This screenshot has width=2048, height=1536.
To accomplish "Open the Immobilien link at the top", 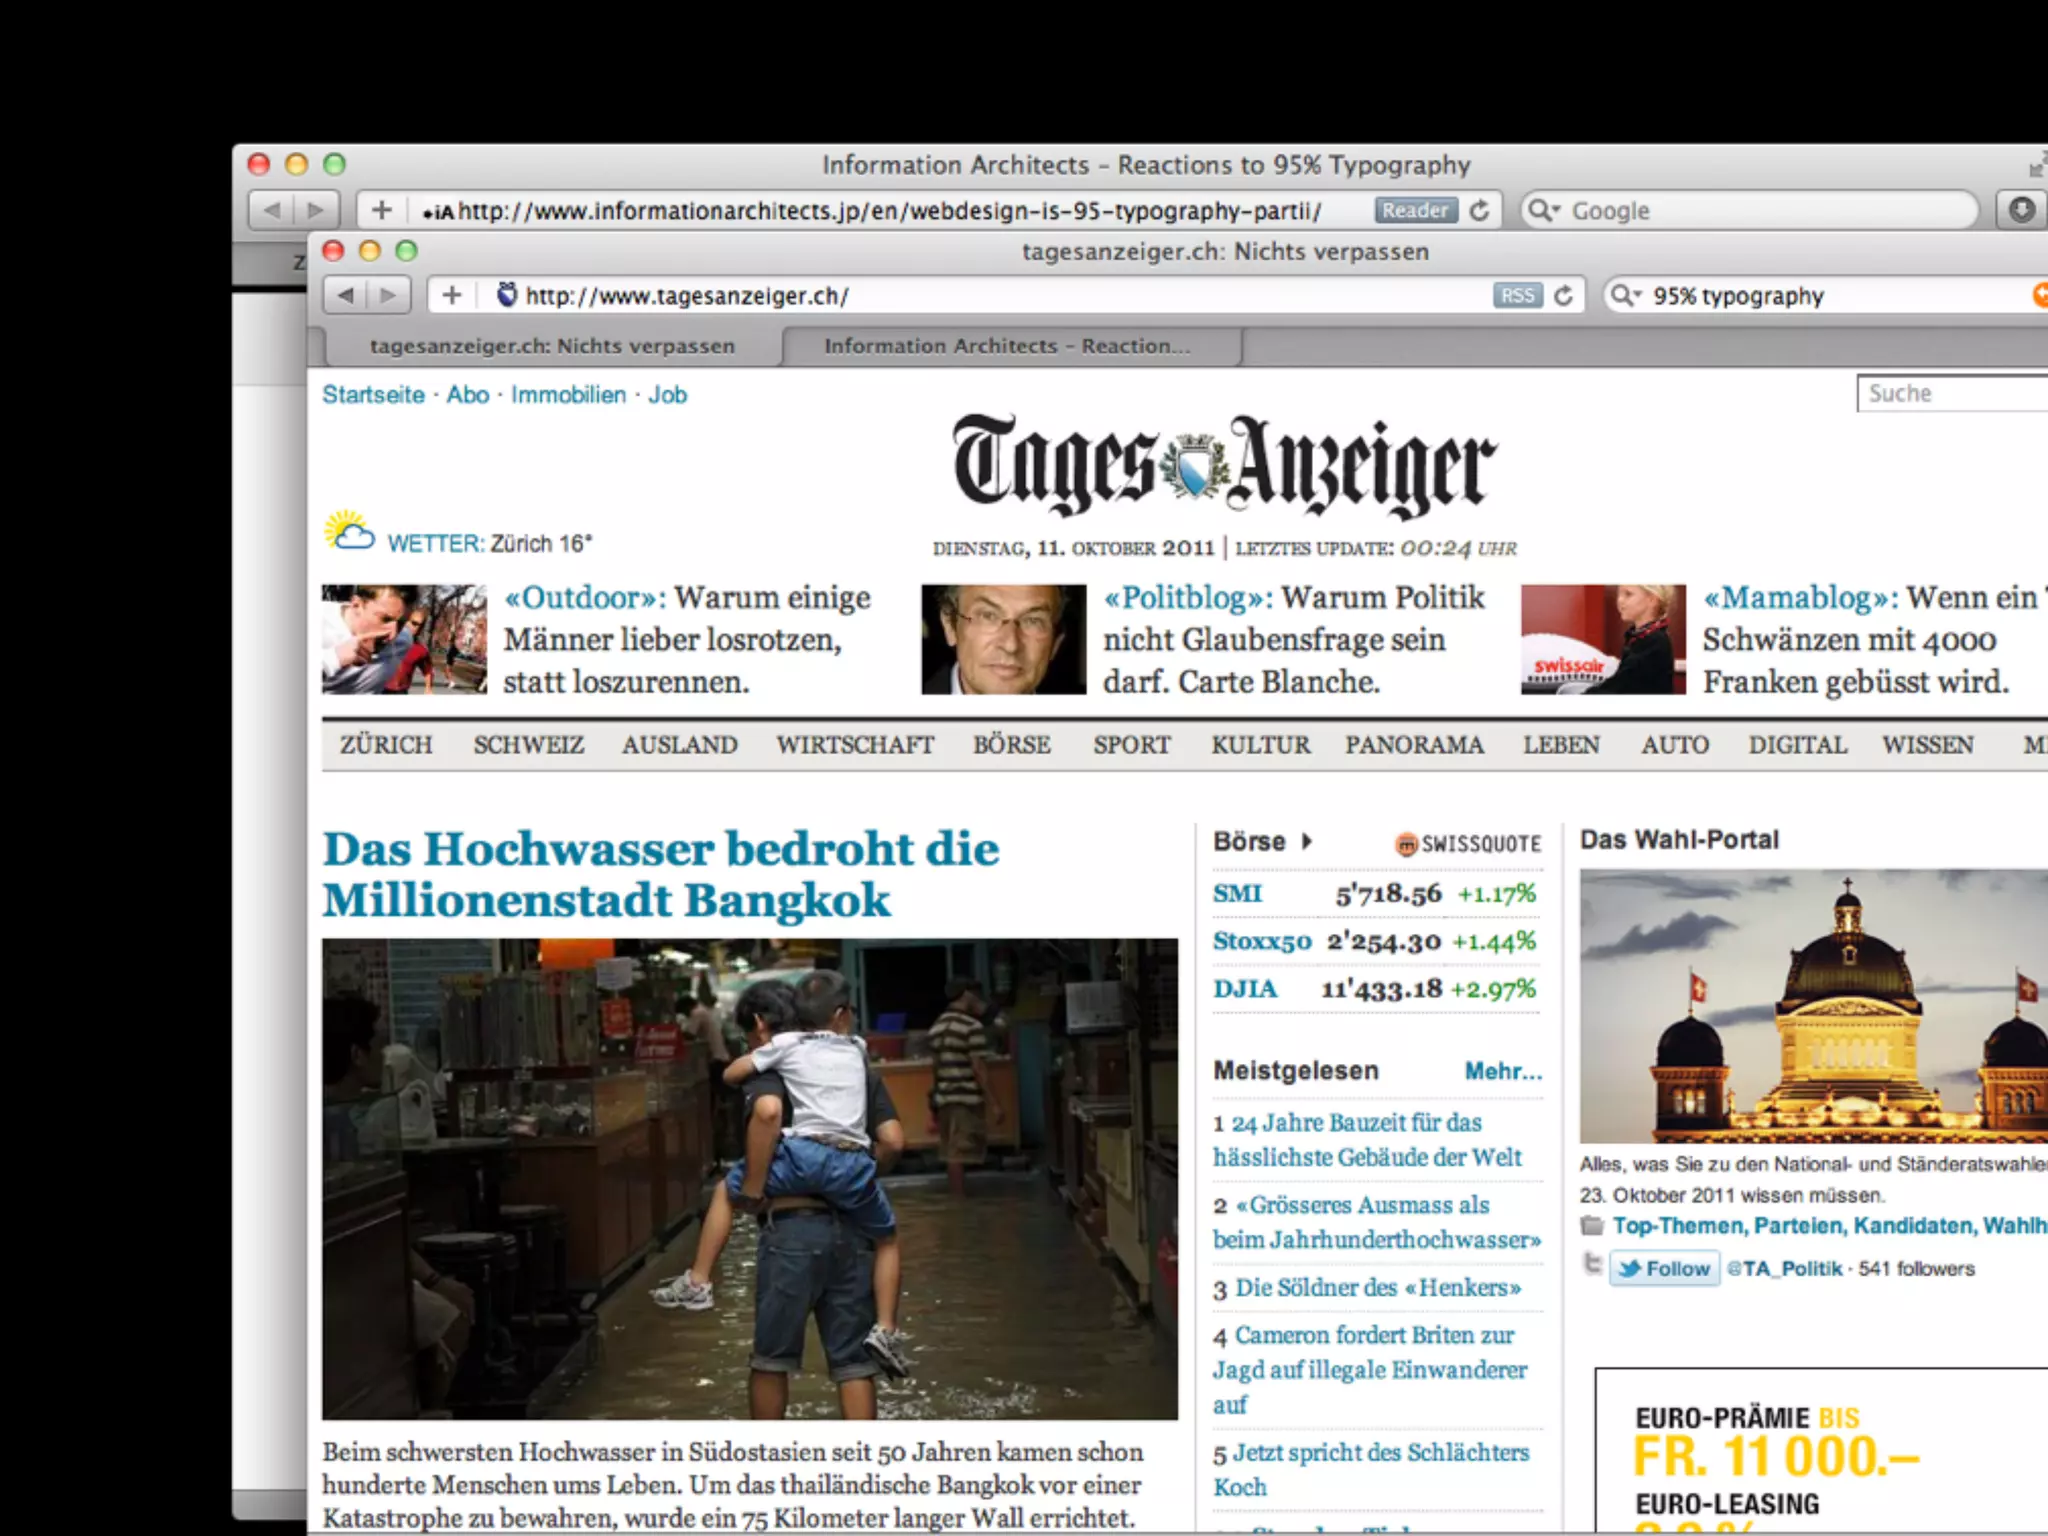I will (x=568, y=395).
